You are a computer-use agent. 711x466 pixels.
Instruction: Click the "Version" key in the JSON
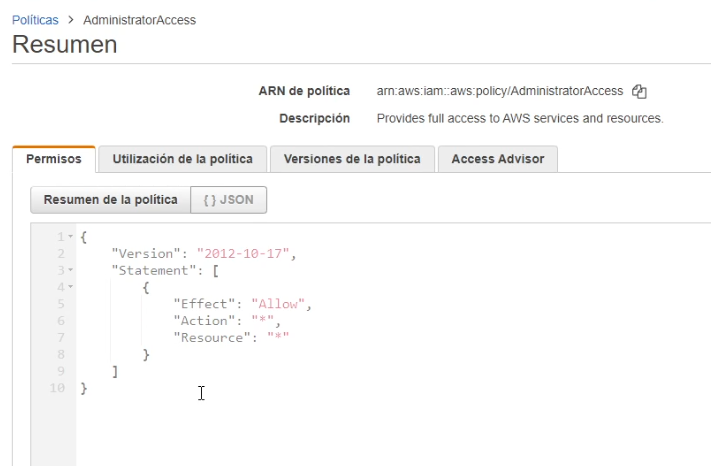pyautogui.click(x=149, y=254)
